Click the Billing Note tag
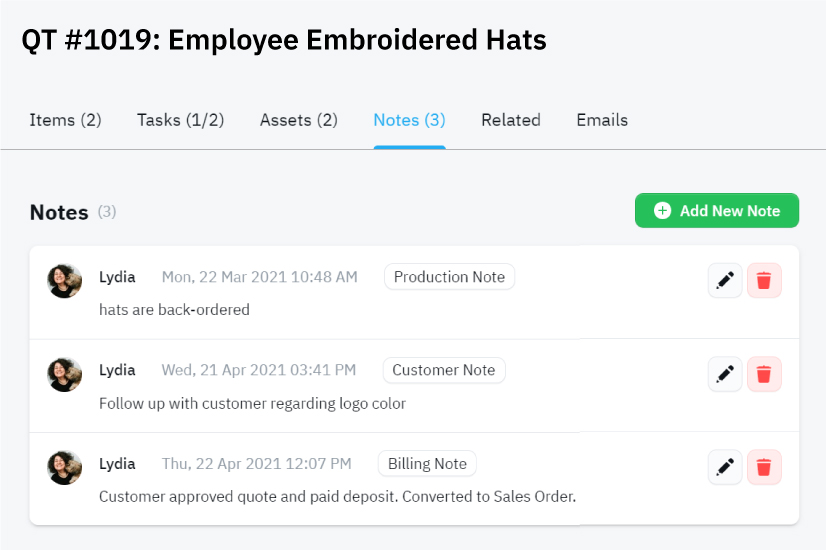This screenshot has width=826, height=550. click(427, 464)
